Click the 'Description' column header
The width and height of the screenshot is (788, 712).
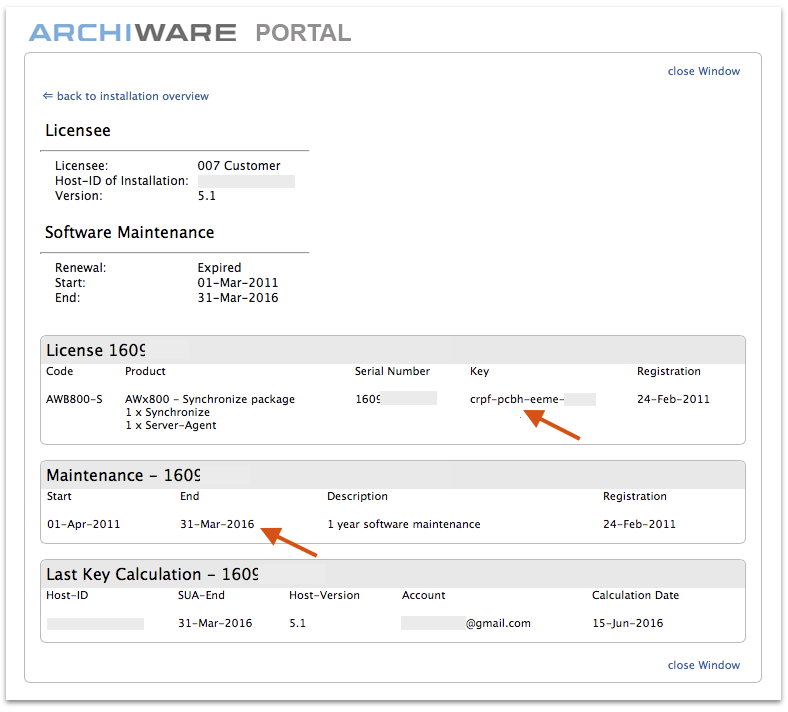(x=357, y=496)
